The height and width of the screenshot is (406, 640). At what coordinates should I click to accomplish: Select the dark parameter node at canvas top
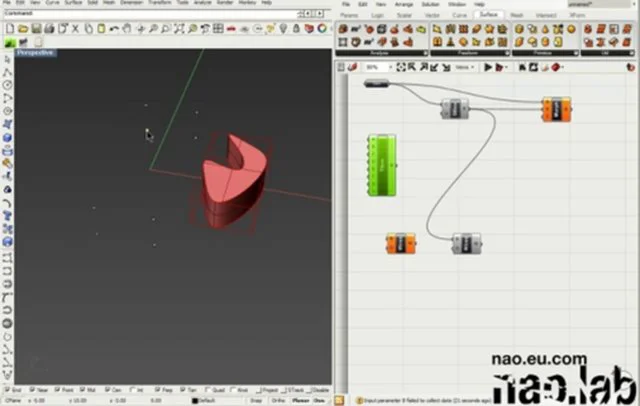tap(377, 84)
